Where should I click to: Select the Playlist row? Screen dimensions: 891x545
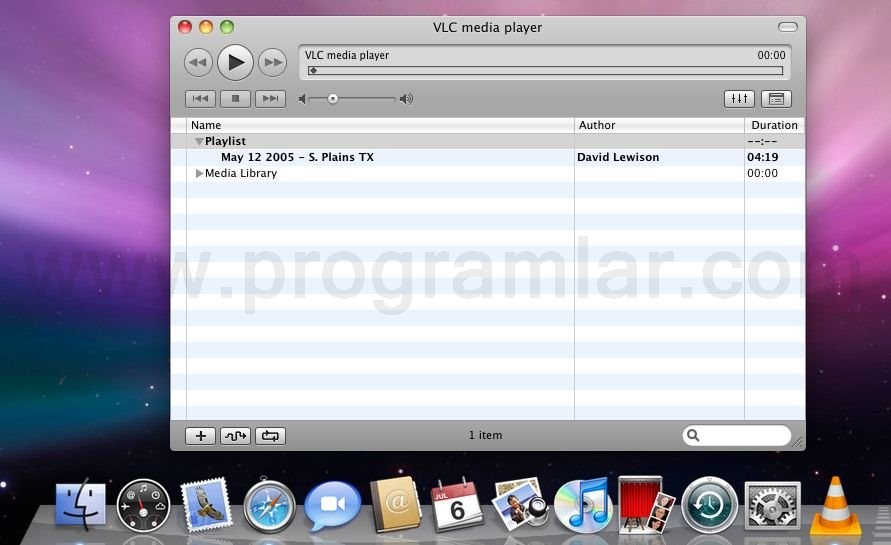pyautogui.click(x=488, y=141)
